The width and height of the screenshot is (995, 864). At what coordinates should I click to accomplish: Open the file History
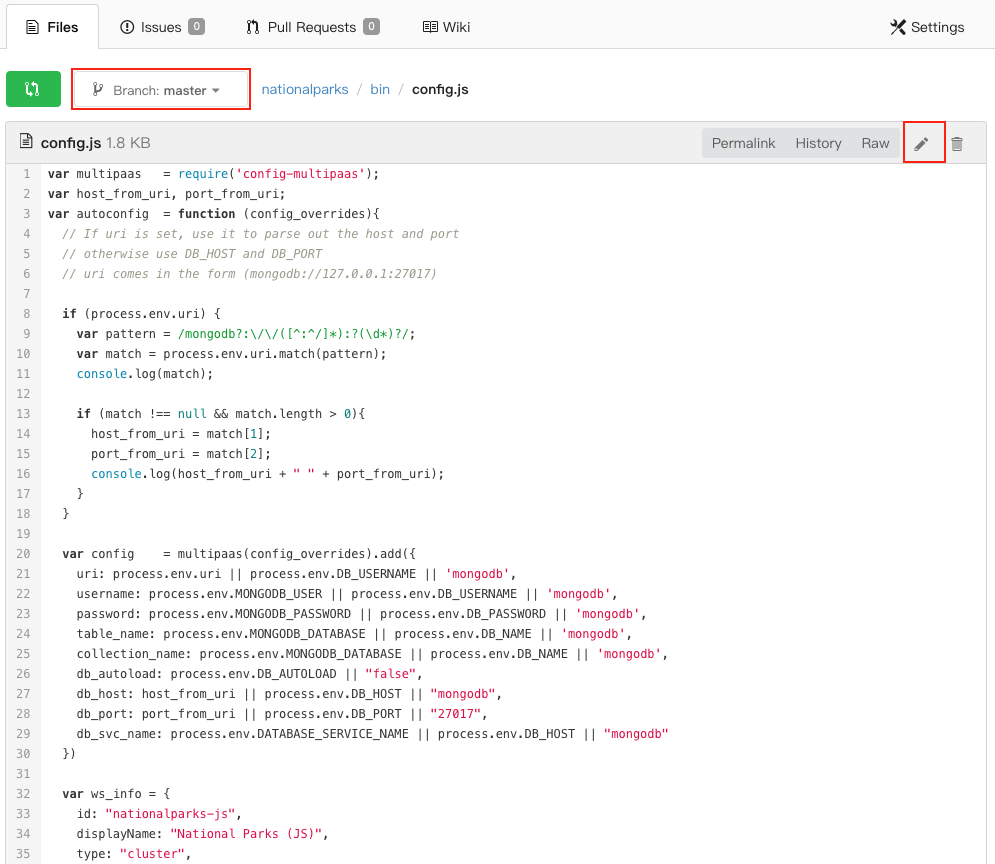pos(818,142)
